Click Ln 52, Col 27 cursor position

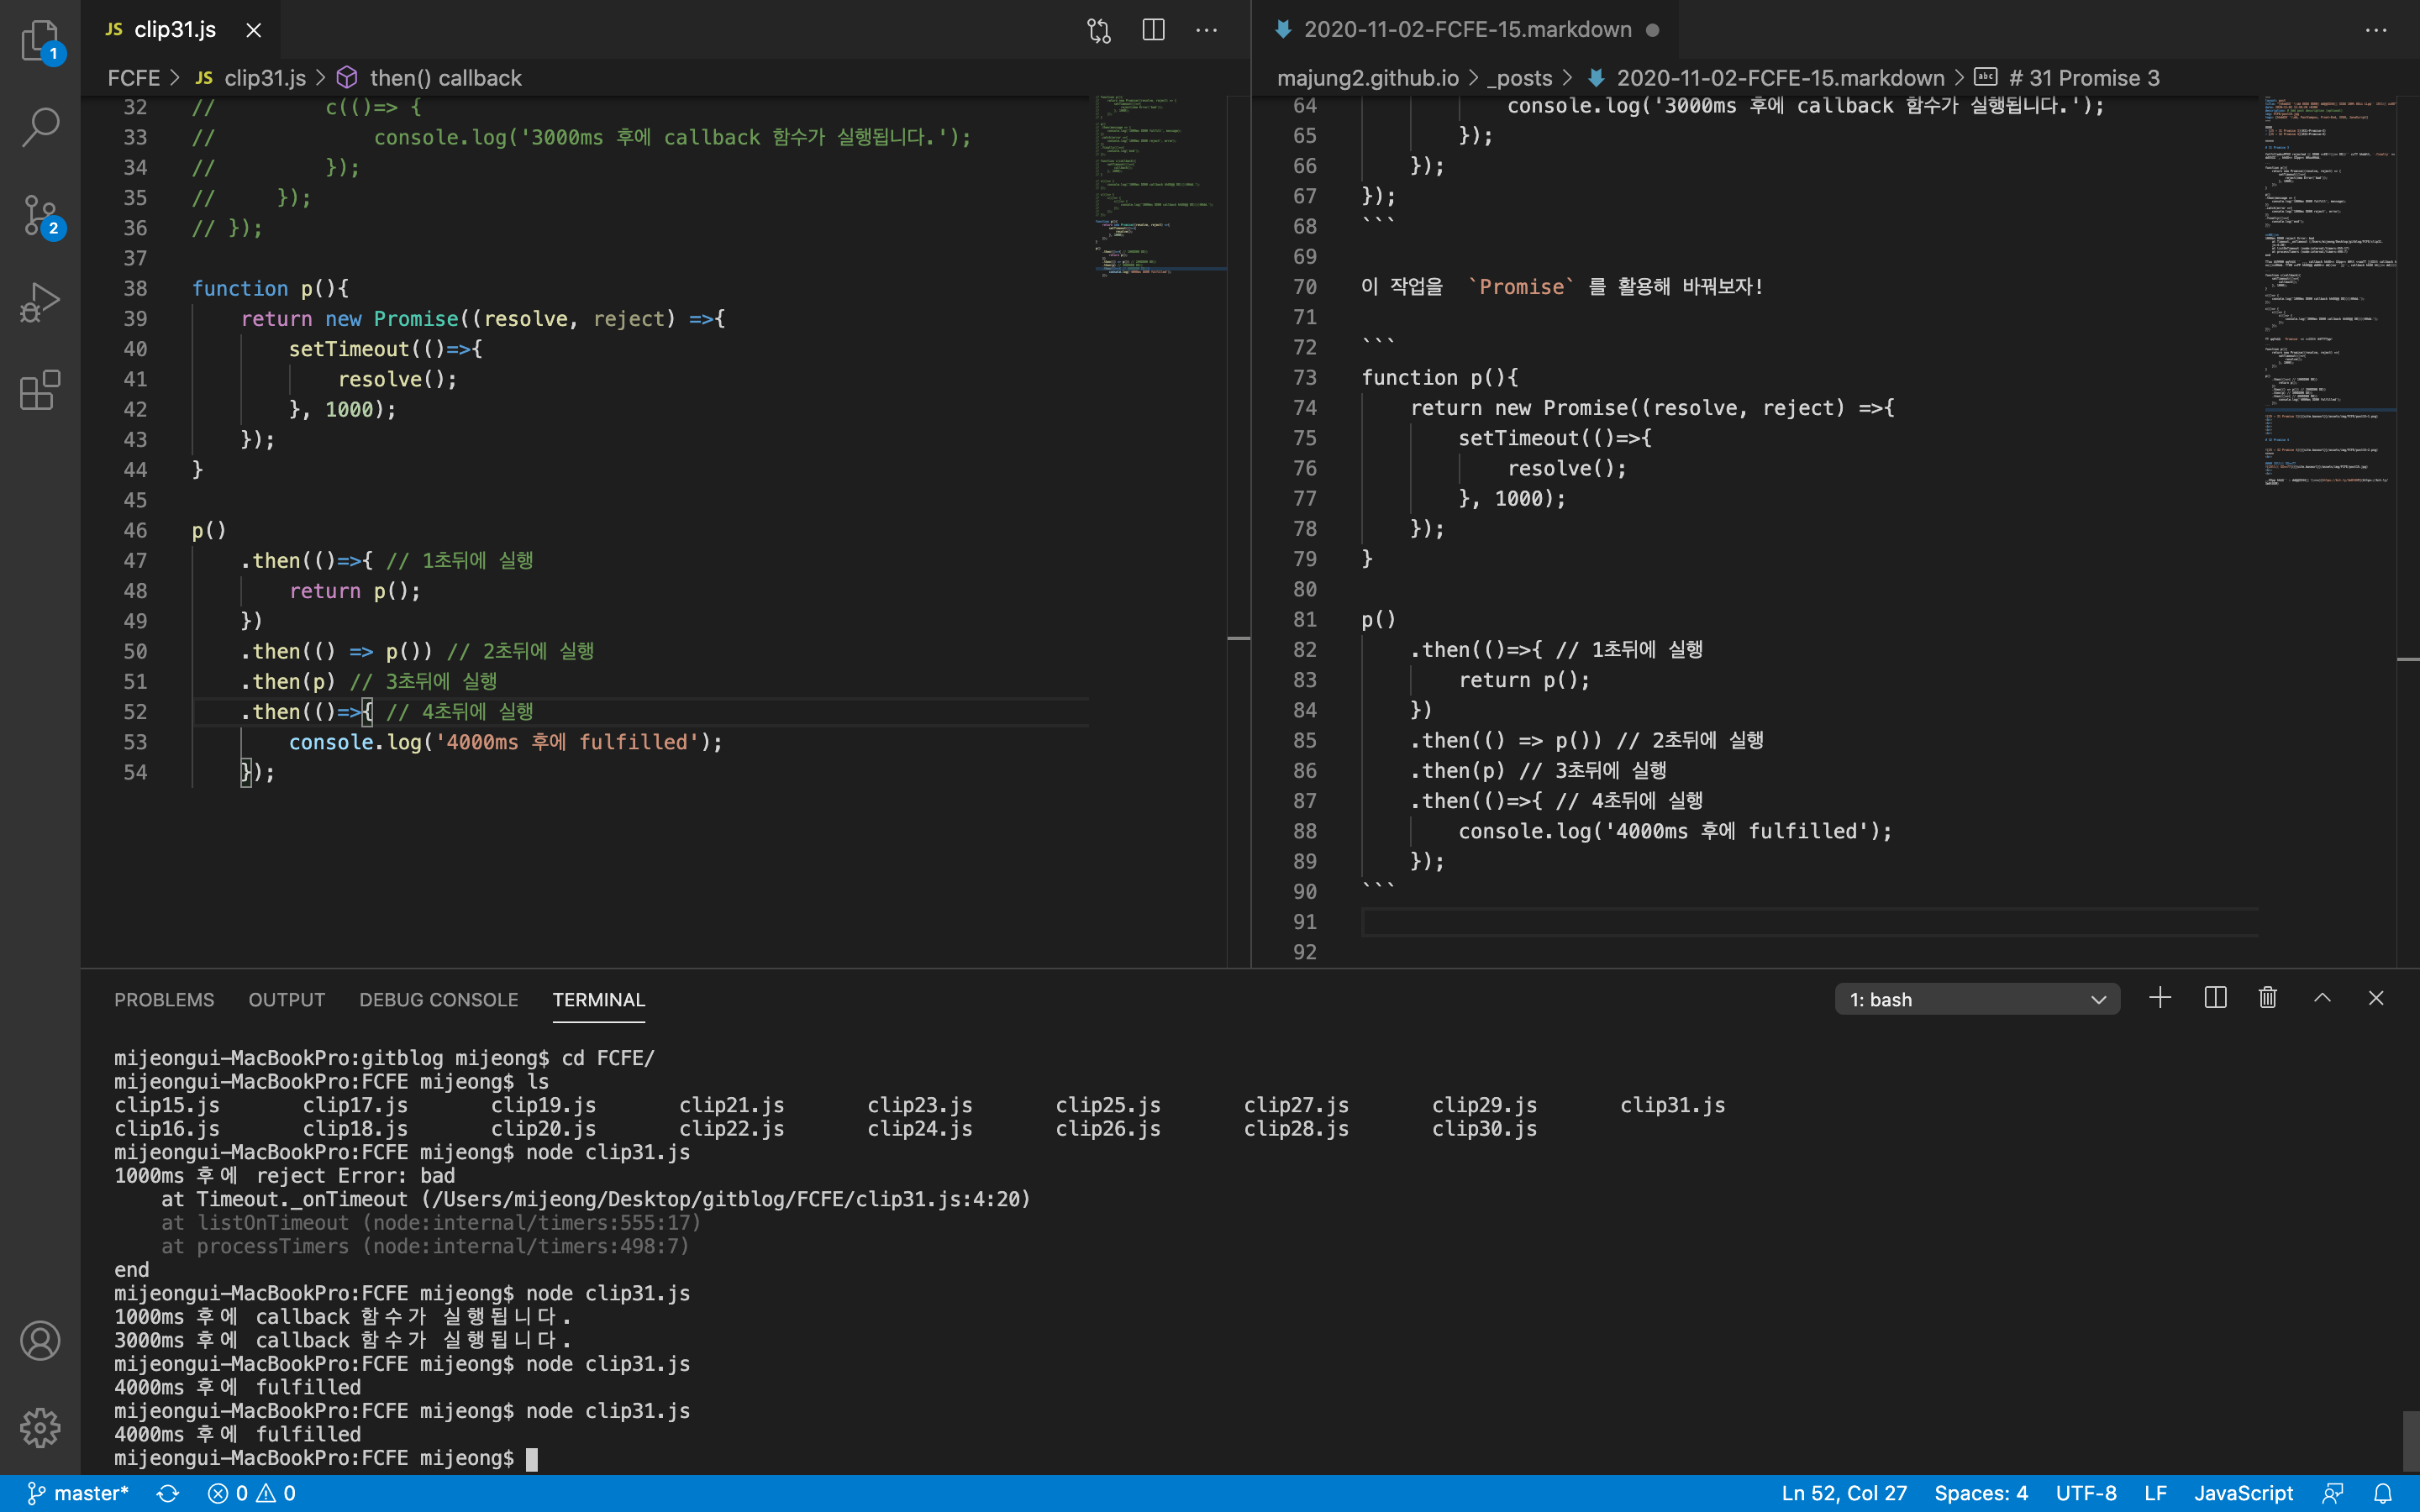click(1844, 1493)
